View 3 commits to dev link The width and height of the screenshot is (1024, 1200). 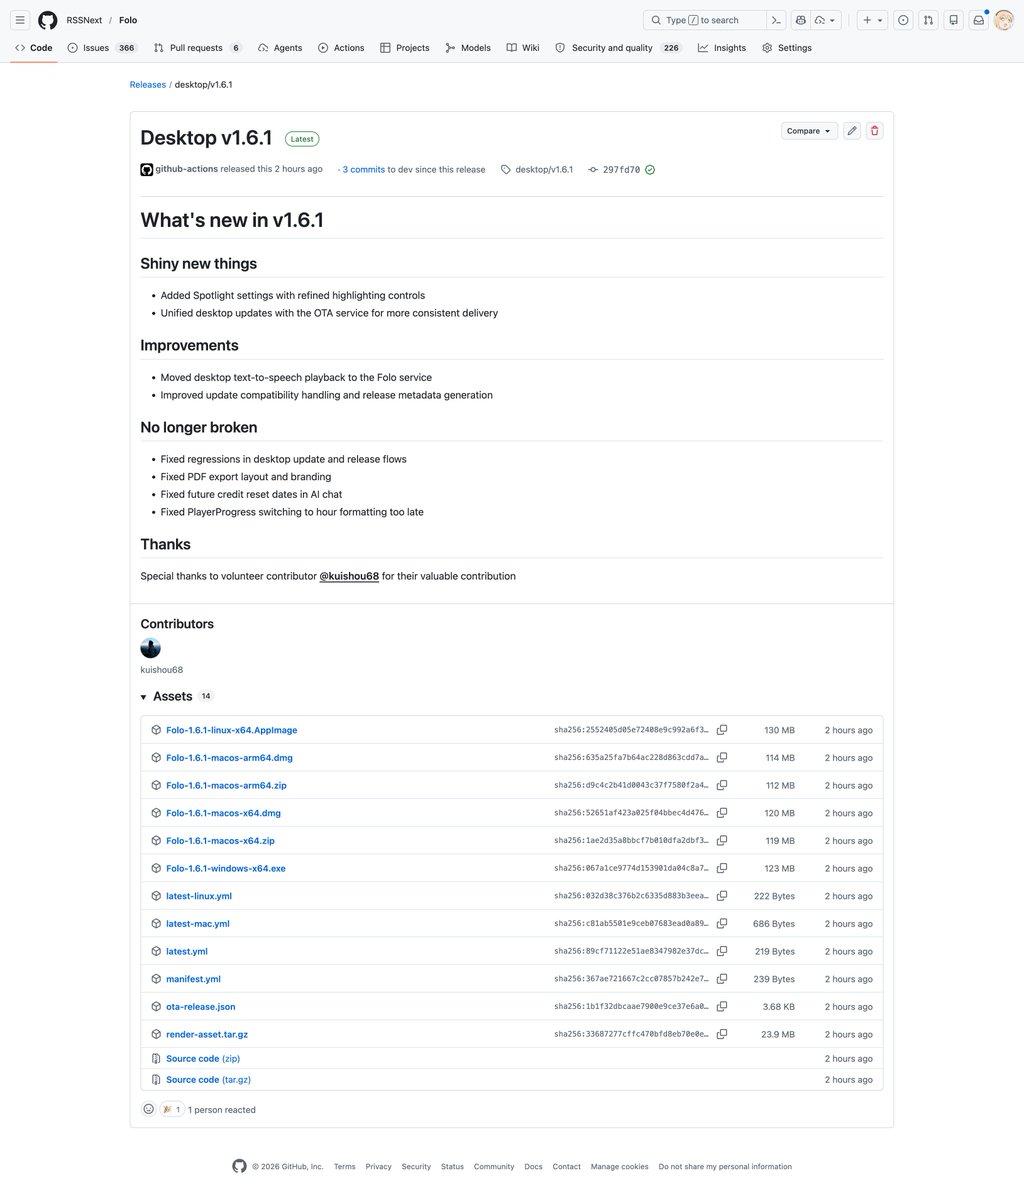364,170
